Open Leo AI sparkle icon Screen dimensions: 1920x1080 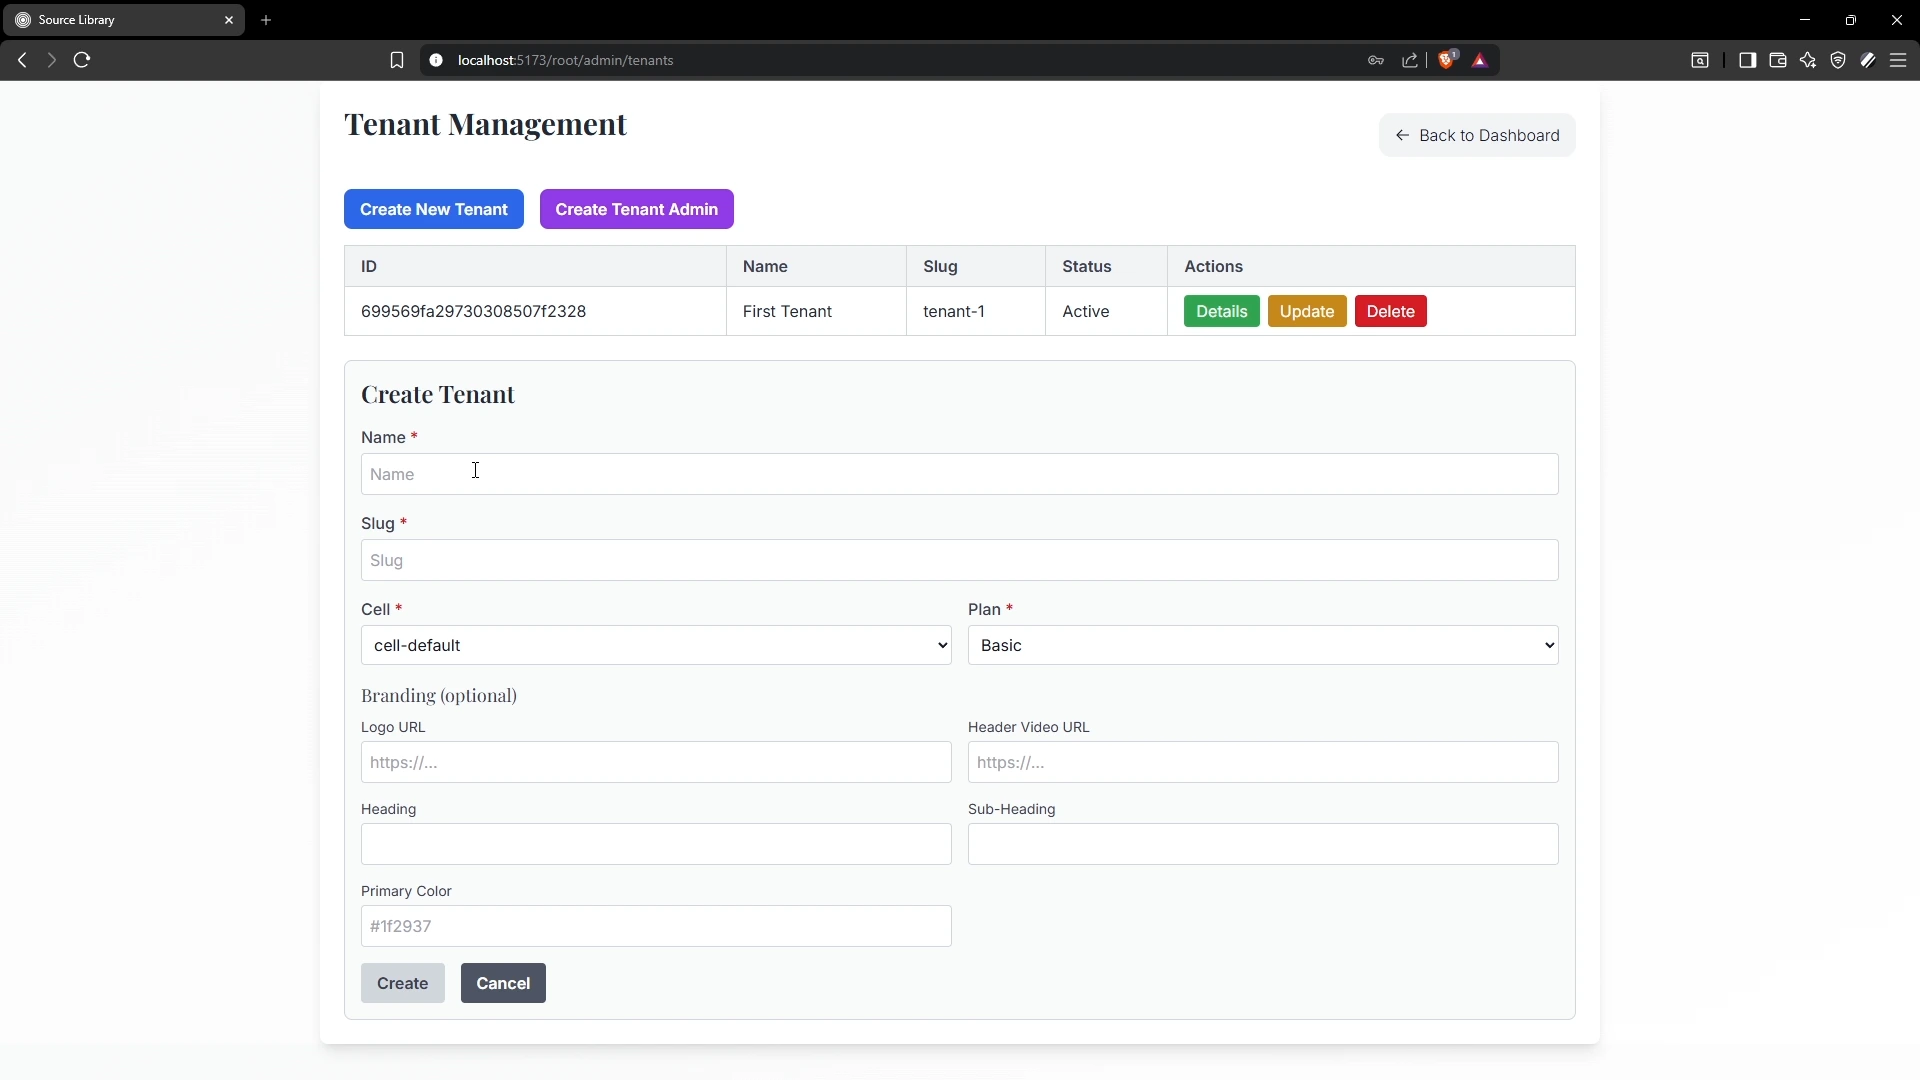[x=1807, y=60]
